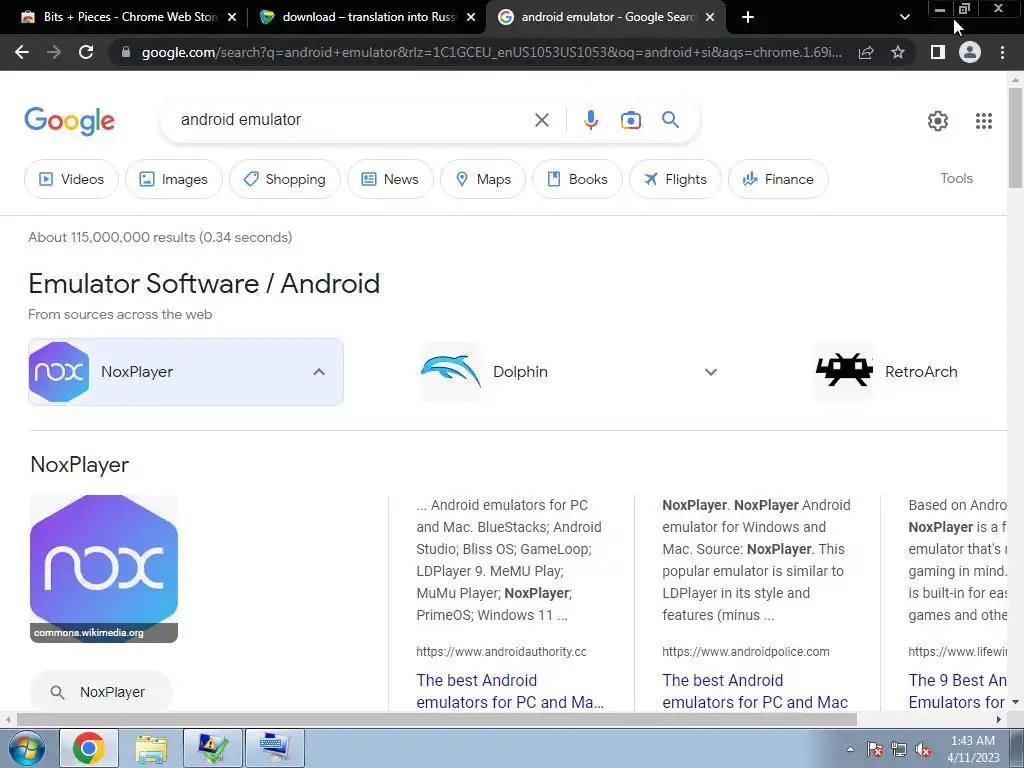Click the forward navigation arrow
The height and width of the screenshot is (768, 1024).
54,52
